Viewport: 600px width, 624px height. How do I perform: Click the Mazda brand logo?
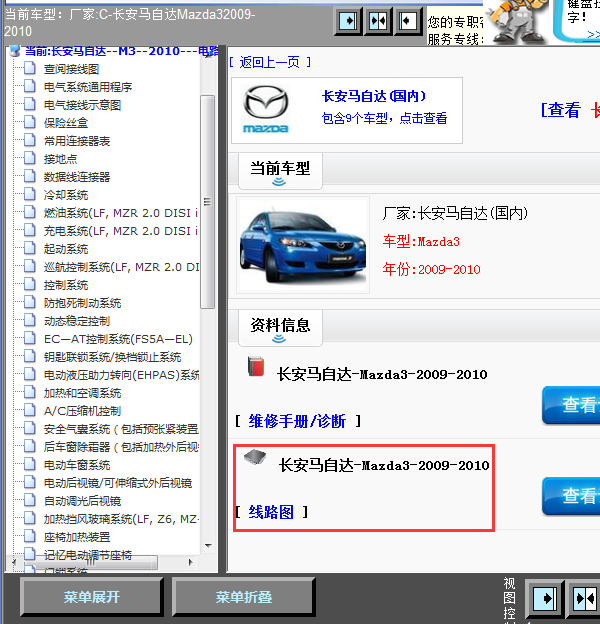coord(266,109)
